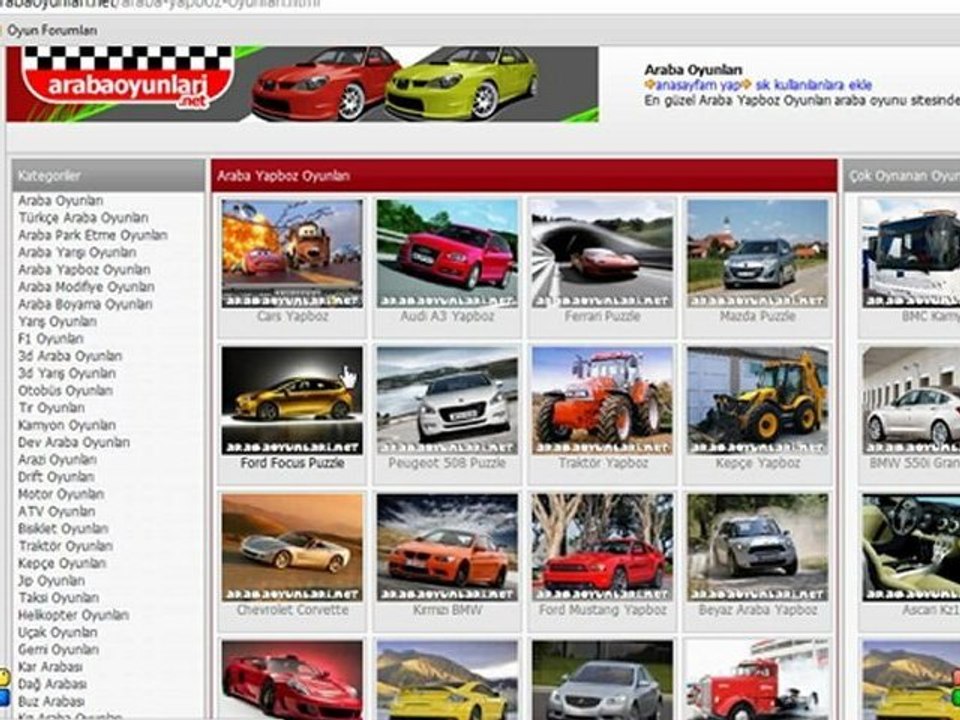Open the white bus thumbnail in Çok Oynanan
Image resolution: width=960 pixels, height=720 pixels.
click(911, 253)
